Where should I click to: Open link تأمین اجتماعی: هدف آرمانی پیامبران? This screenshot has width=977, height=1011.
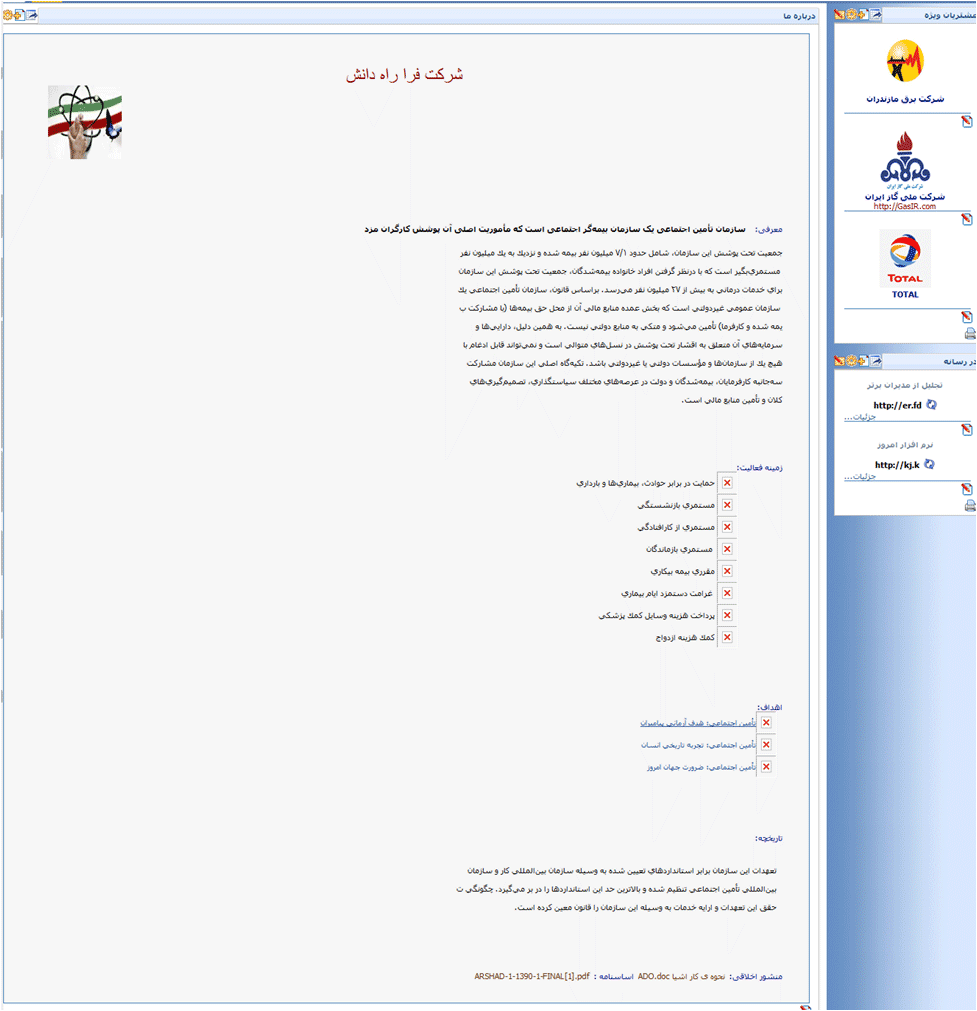click(x=698, y=723)
